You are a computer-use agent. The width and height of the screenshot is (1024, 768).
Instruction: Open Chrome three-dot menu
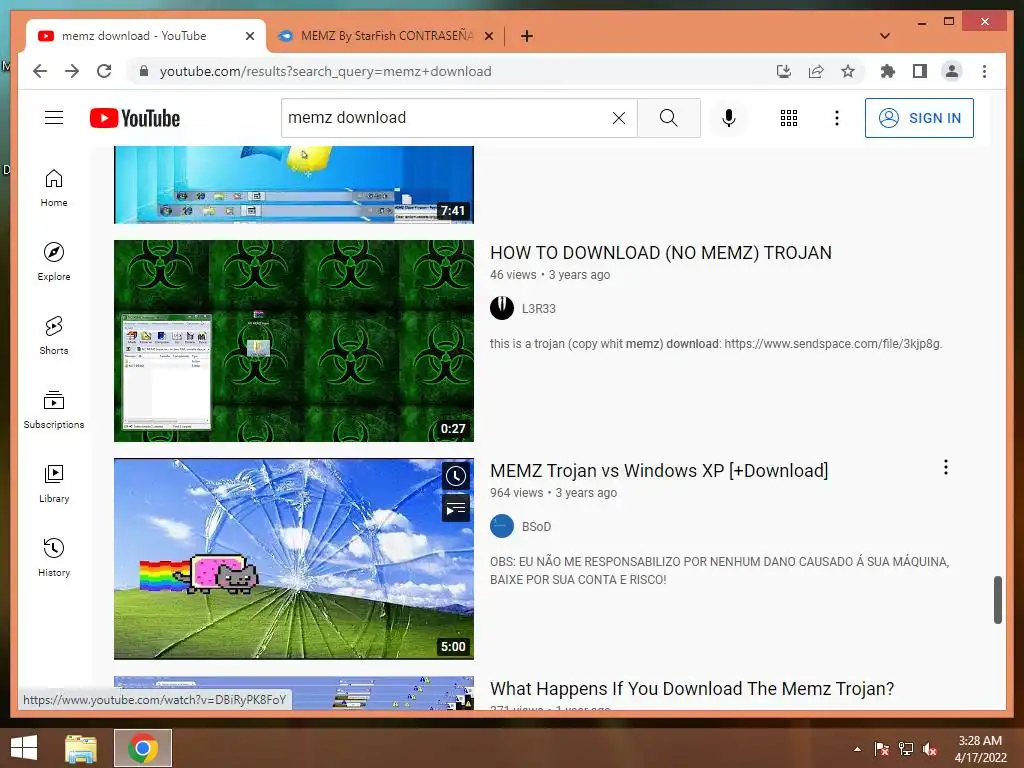tap(984, 71)
